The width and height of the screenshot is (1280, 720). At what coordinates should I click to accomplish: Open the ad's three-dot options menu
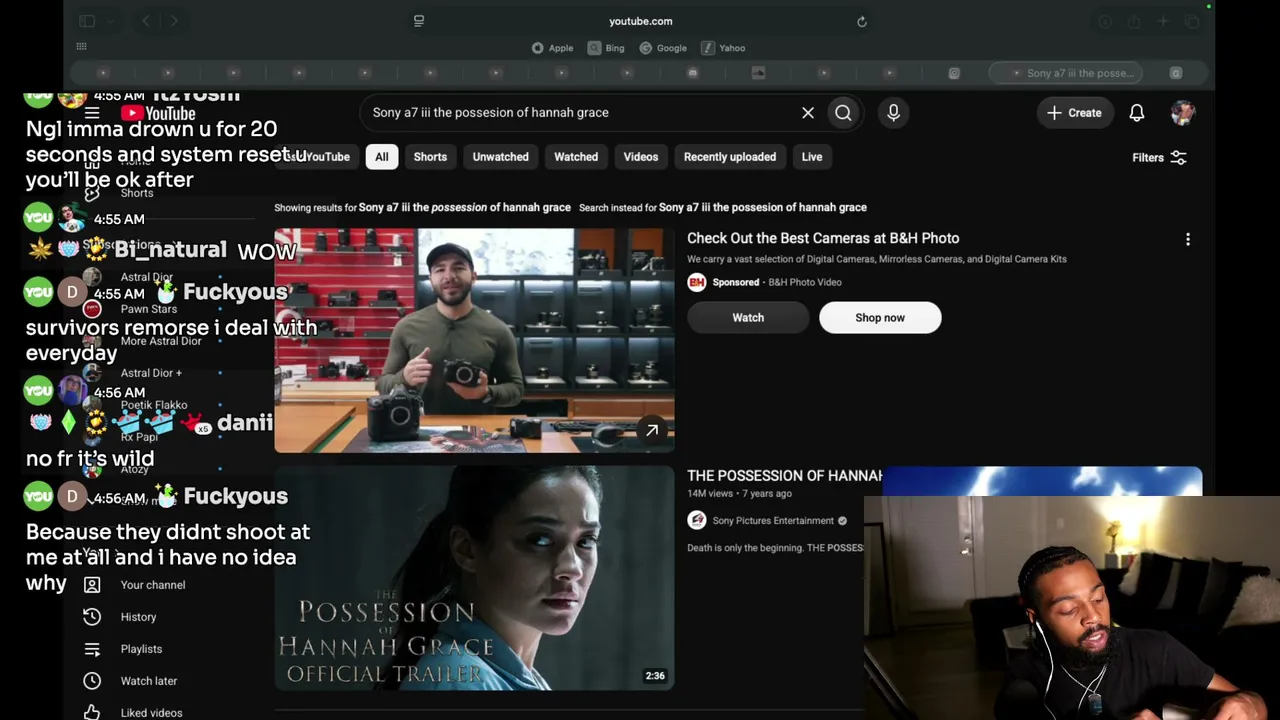(x=1188, y=240)
